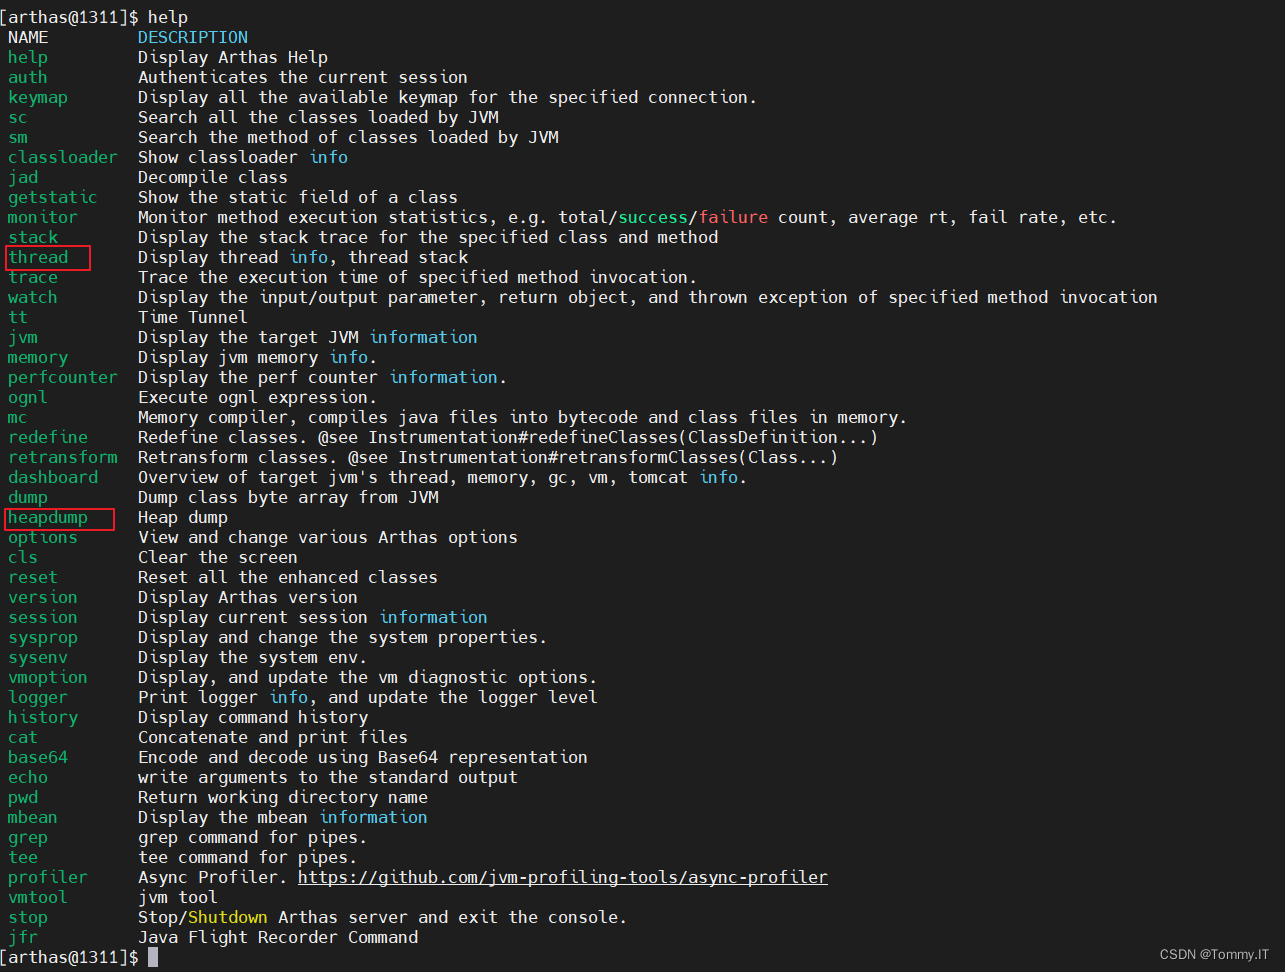This screenshot has width=1285, height=972.
Task: Click the dashboard command name
Action: pyautogui.click(x=53, y=477)
